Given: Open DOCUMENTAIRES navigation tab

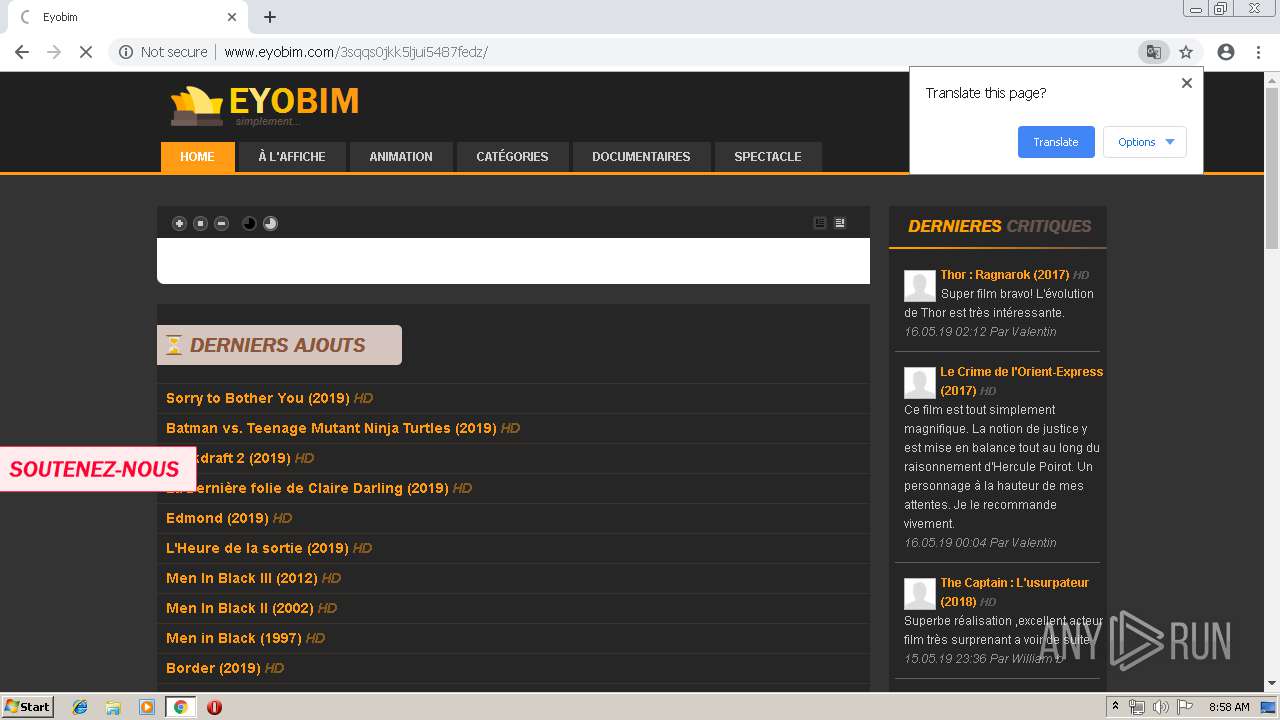Looking at the screenshot, I should pos(641,157).
